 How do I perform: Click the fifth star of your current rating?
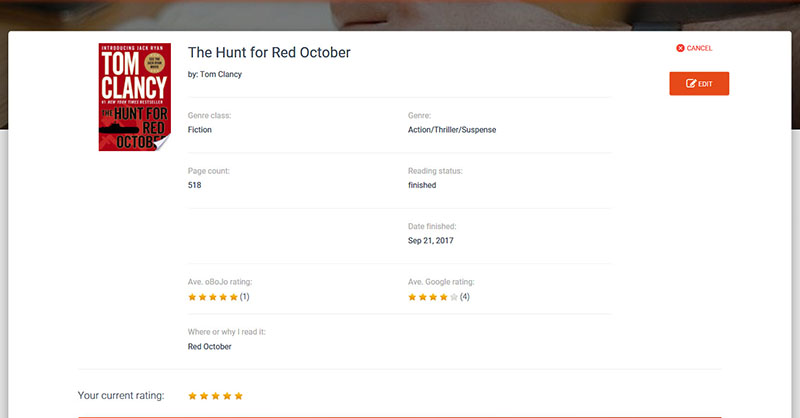(238, 396)
